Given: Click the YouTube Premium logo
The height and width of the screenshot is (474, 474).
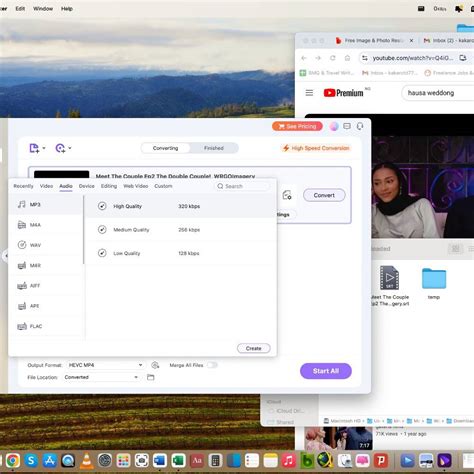Looking at the screenshot, I should point(344,93).
